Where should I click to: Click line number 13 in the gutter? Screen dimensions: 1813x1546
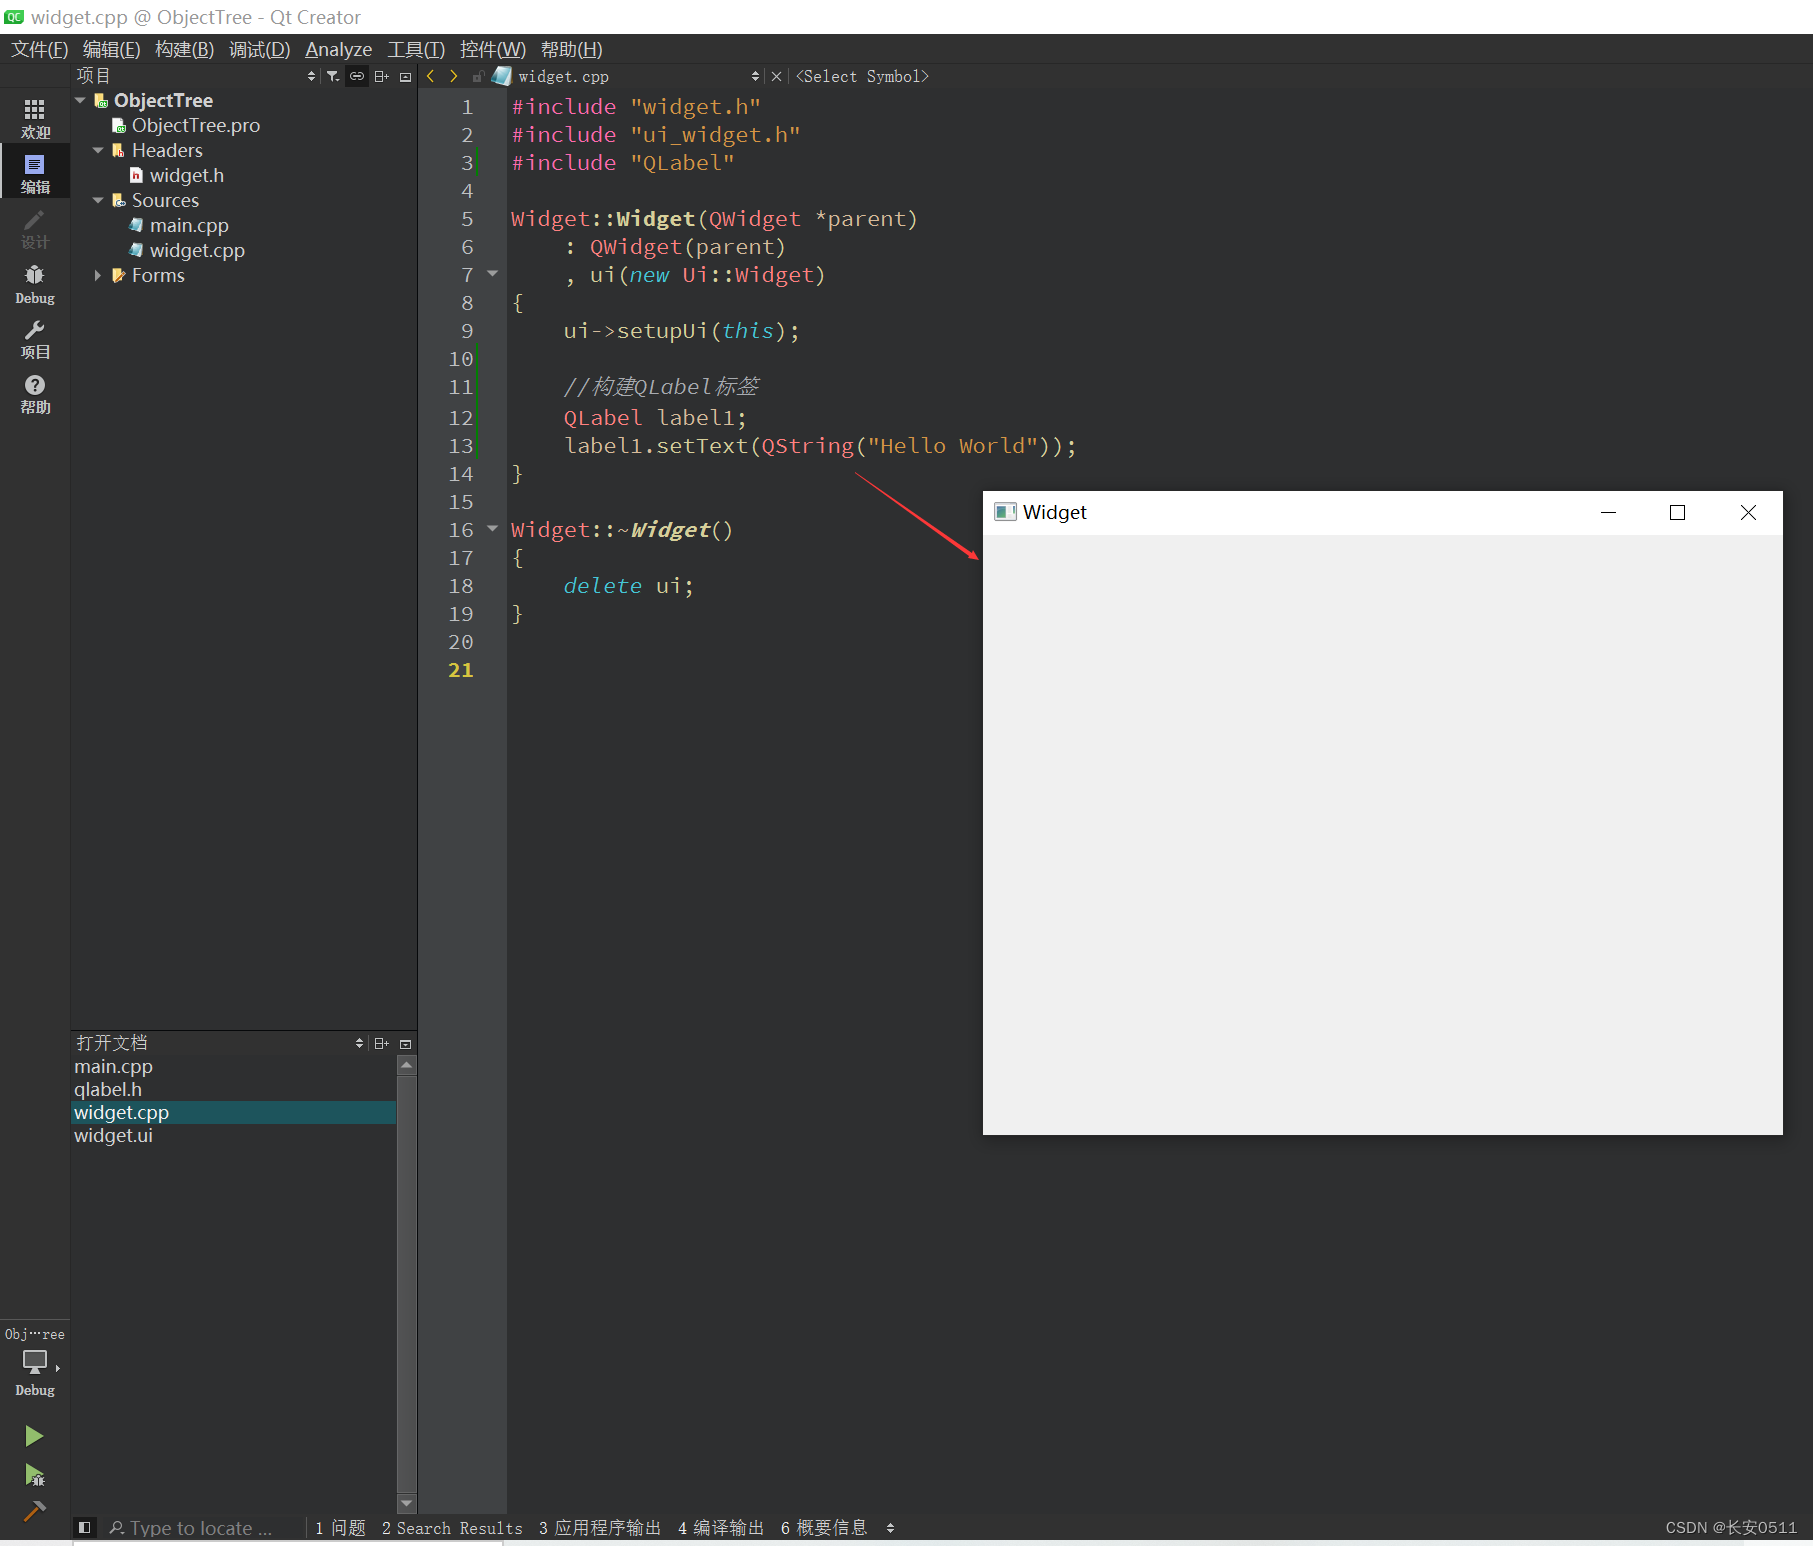click(460, 446)
